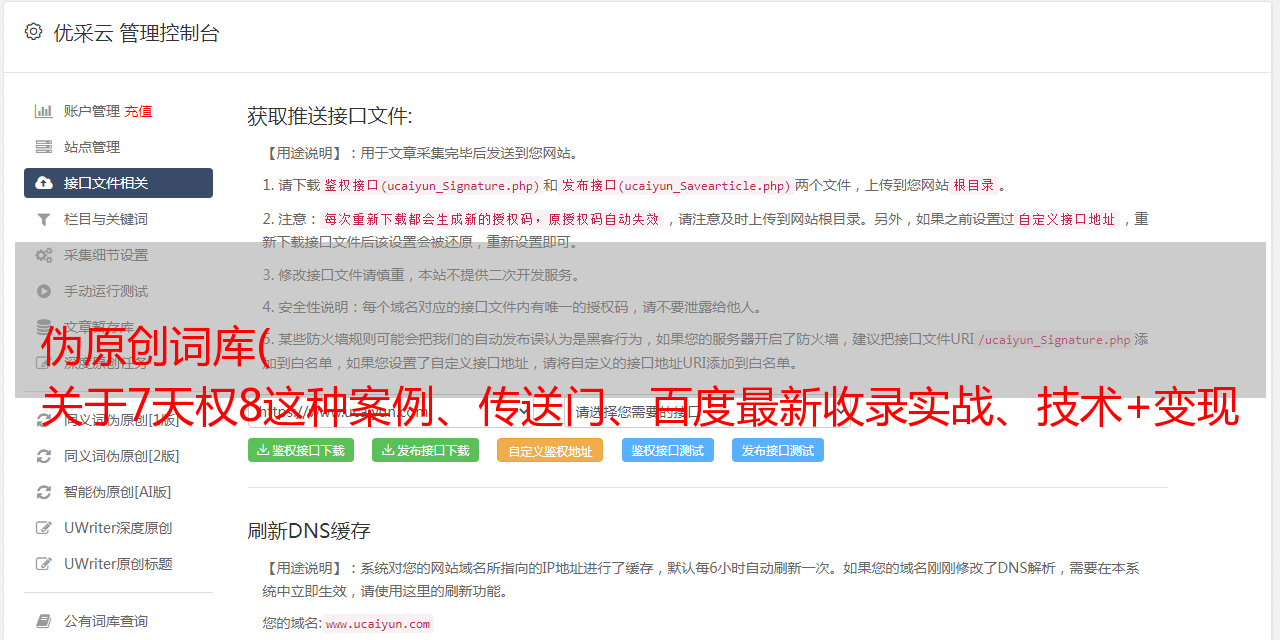
Task: Open 账户管理 in the sidebar
Action: click(x=92, y=111)
